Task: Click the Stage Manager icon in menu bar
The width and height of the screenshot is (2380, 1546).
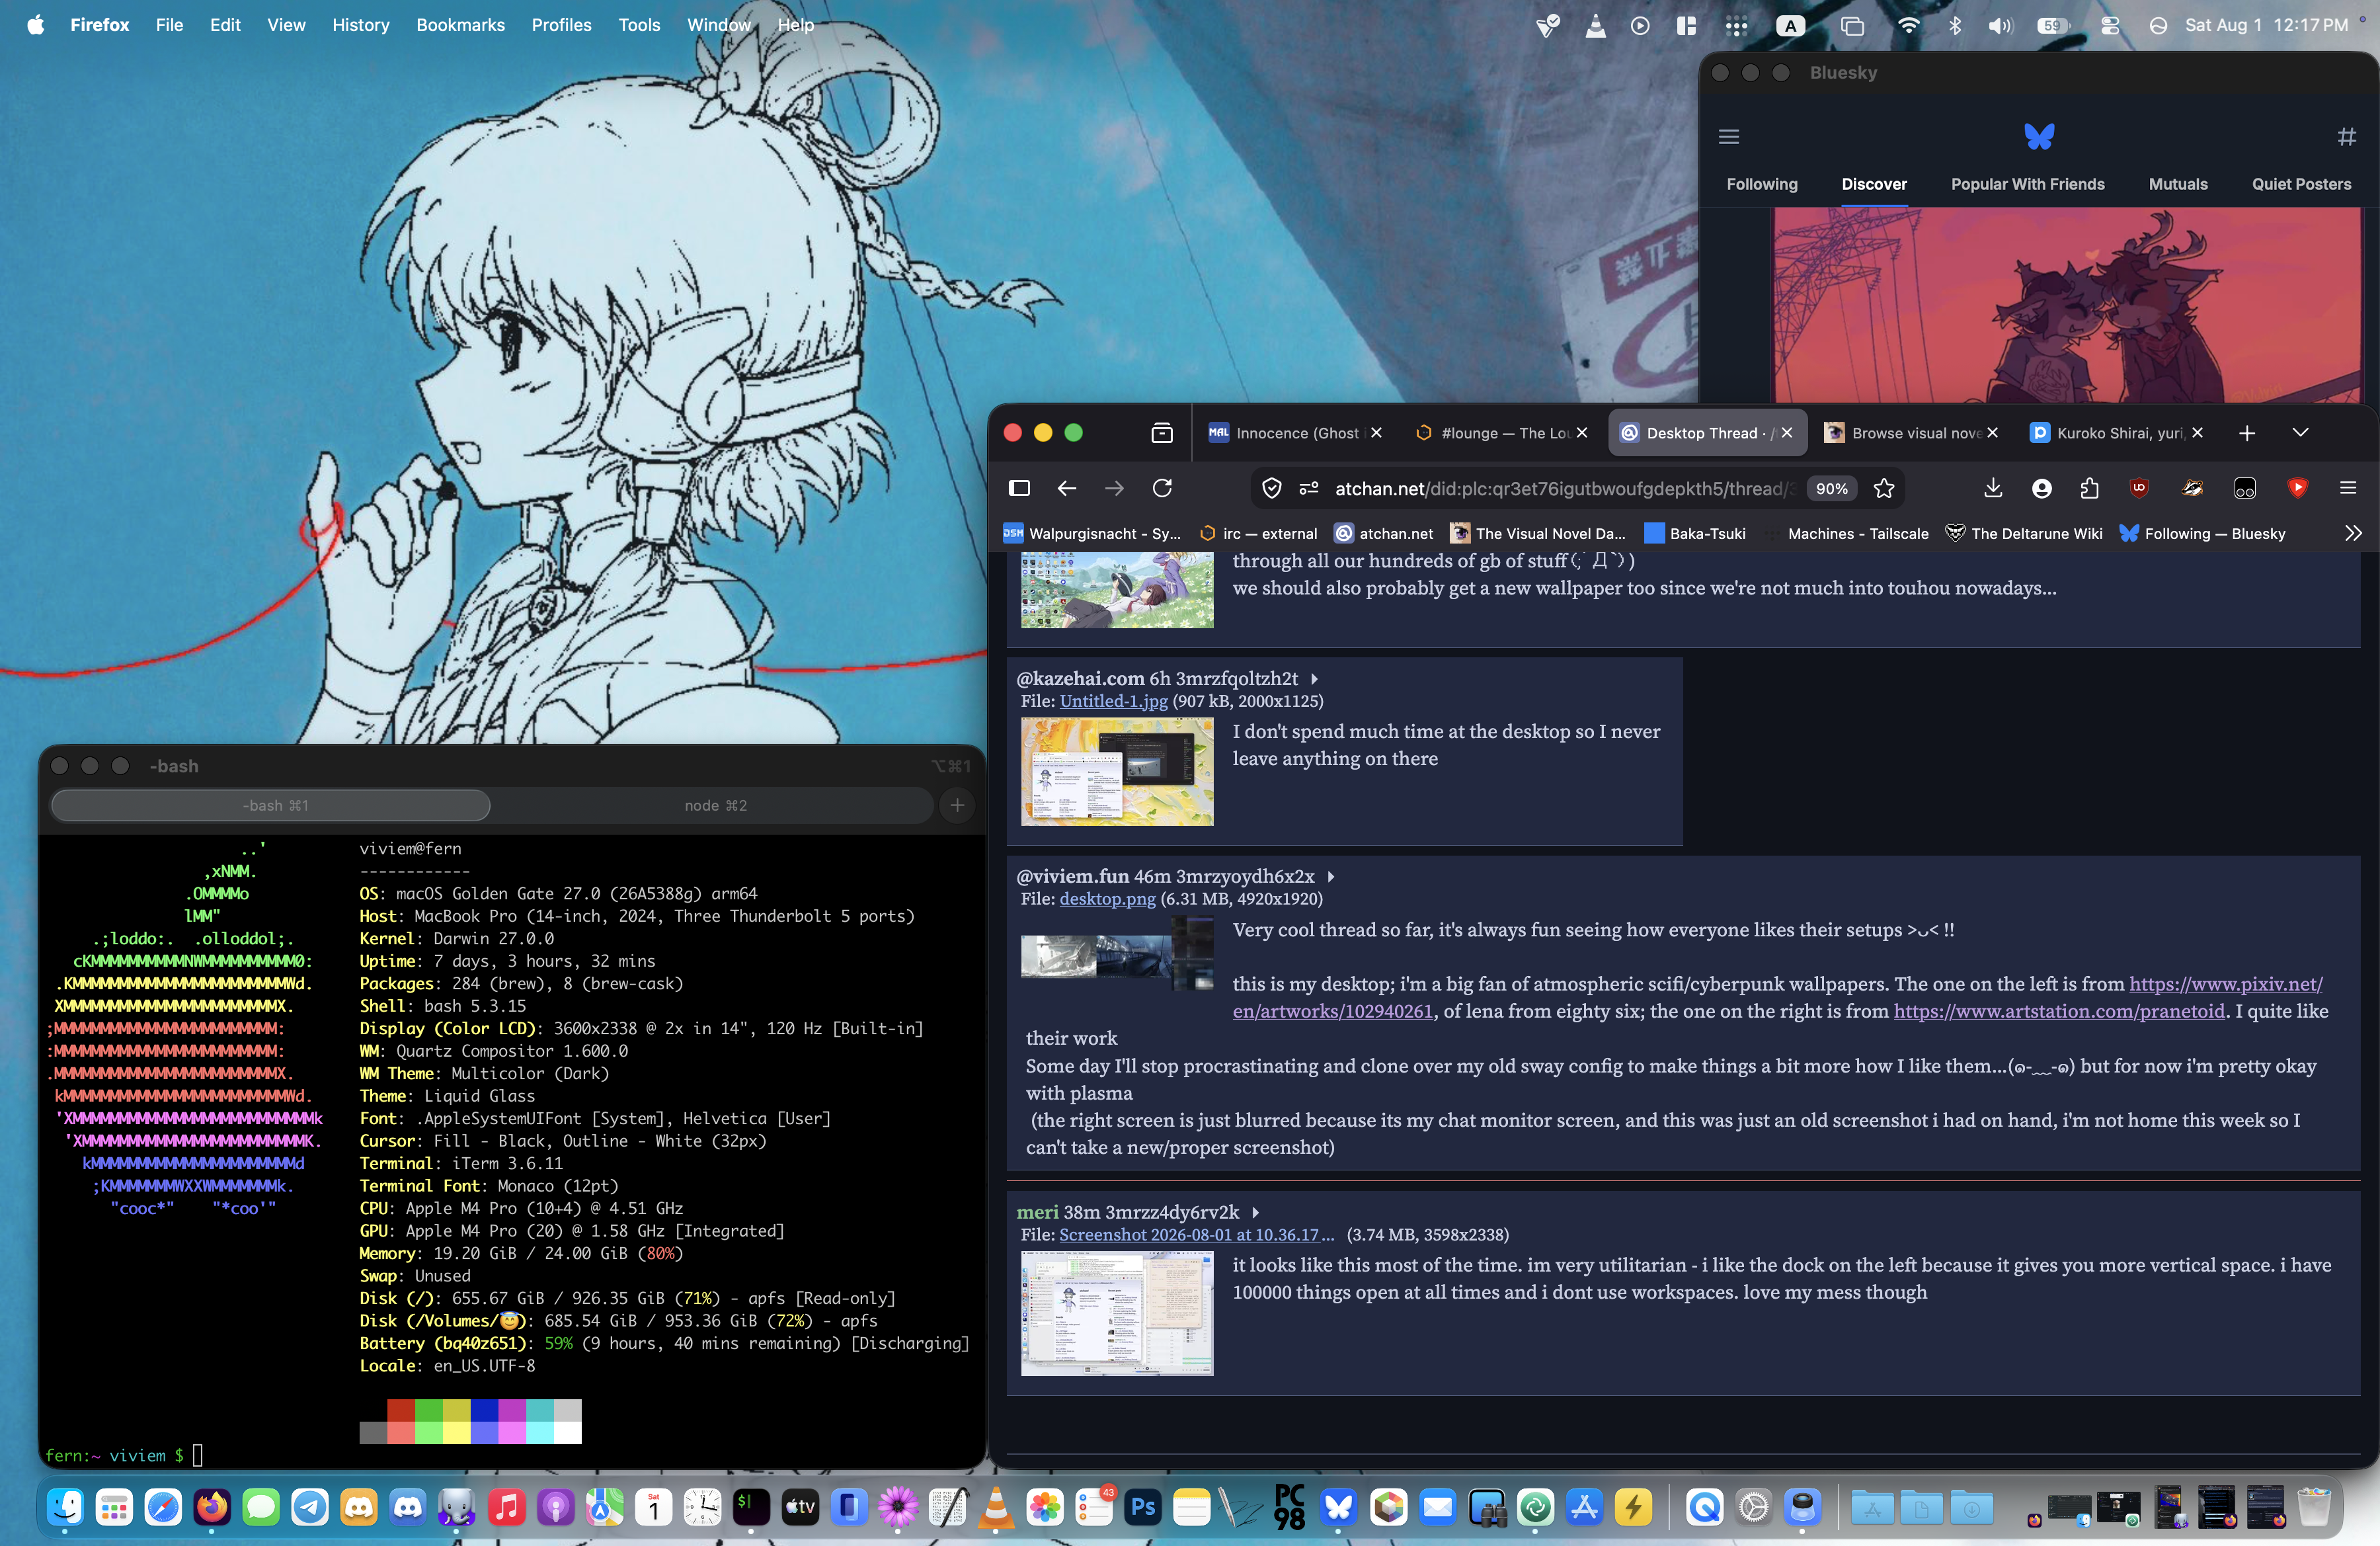Action: (x=1852, y=25)
